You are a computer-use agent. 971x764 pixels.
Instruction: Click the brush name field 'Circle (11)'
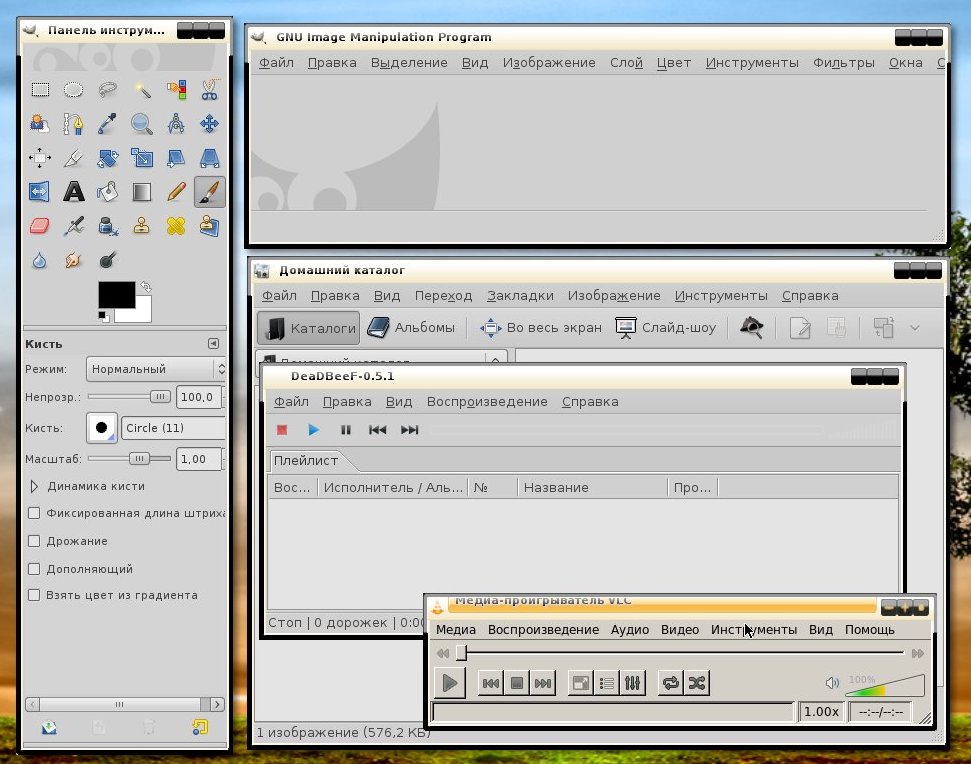click(x=173, y=428)
